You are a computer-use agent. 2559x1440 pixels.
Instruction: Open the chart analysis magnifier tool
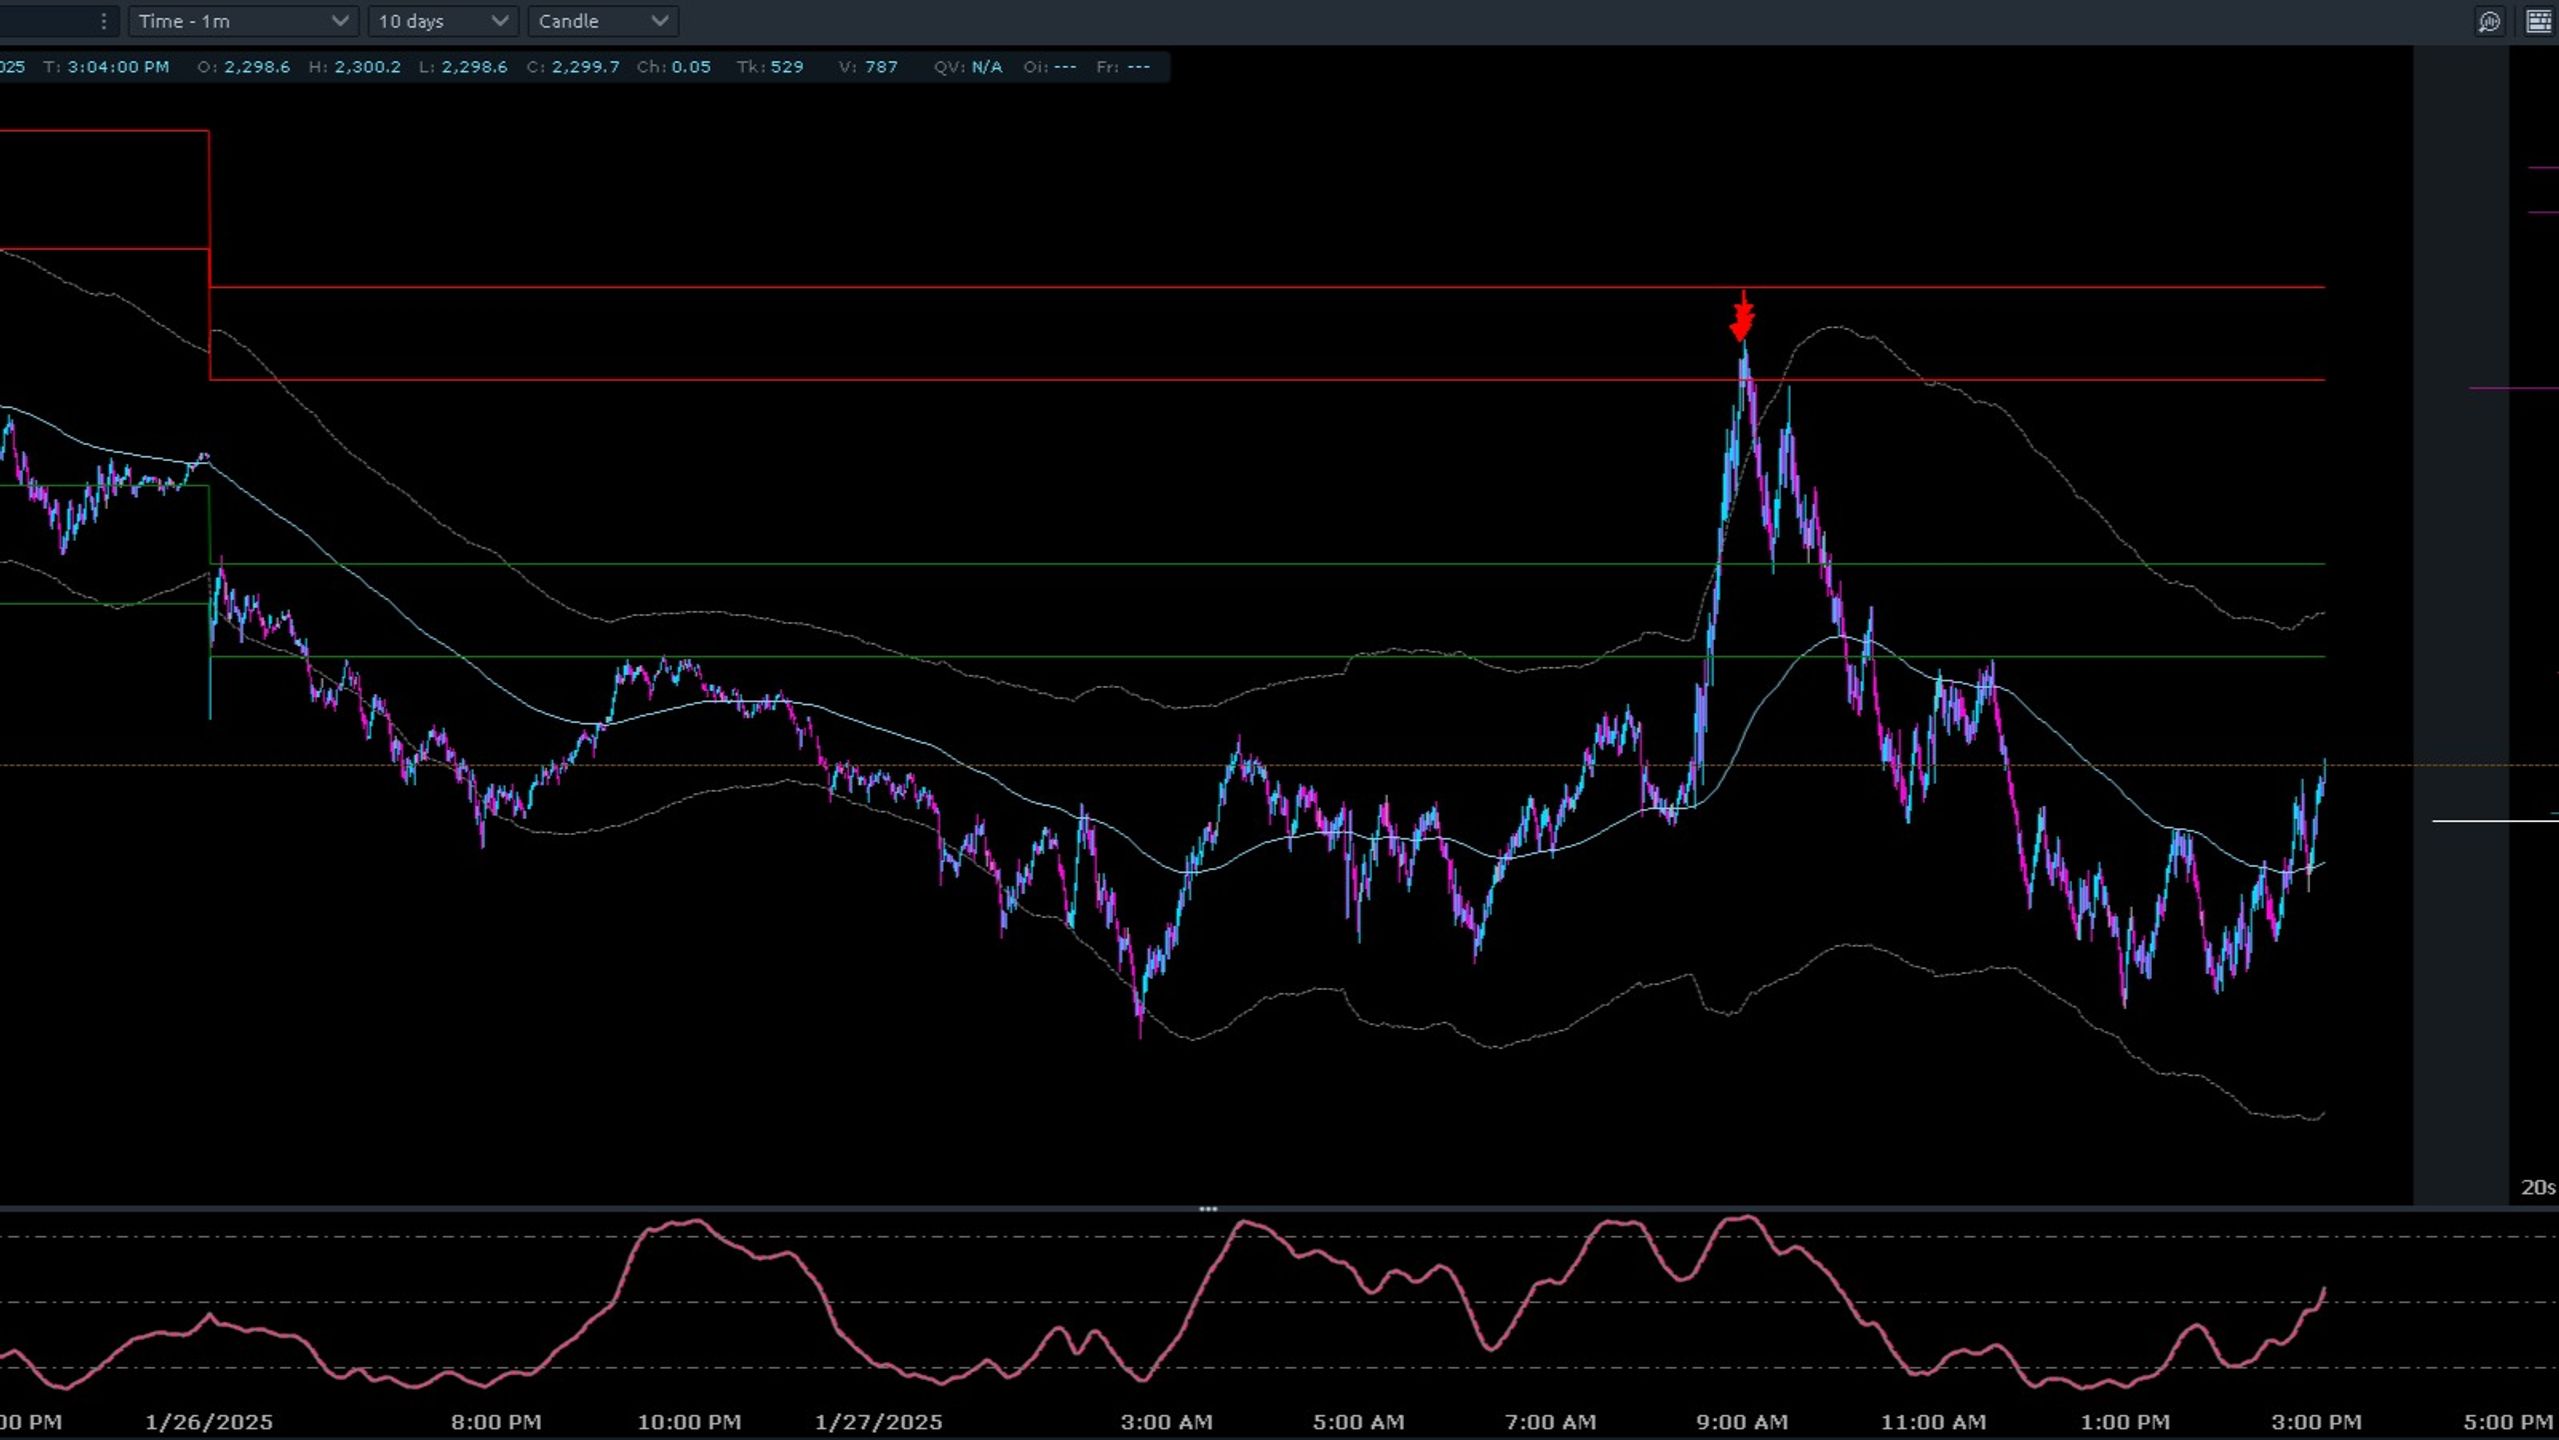click(x=2489, y=21)
